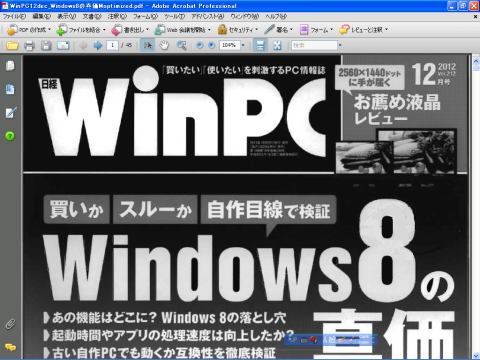
Task: Open the zoom percentage dropdown arrow
Action: coord(243,45)
